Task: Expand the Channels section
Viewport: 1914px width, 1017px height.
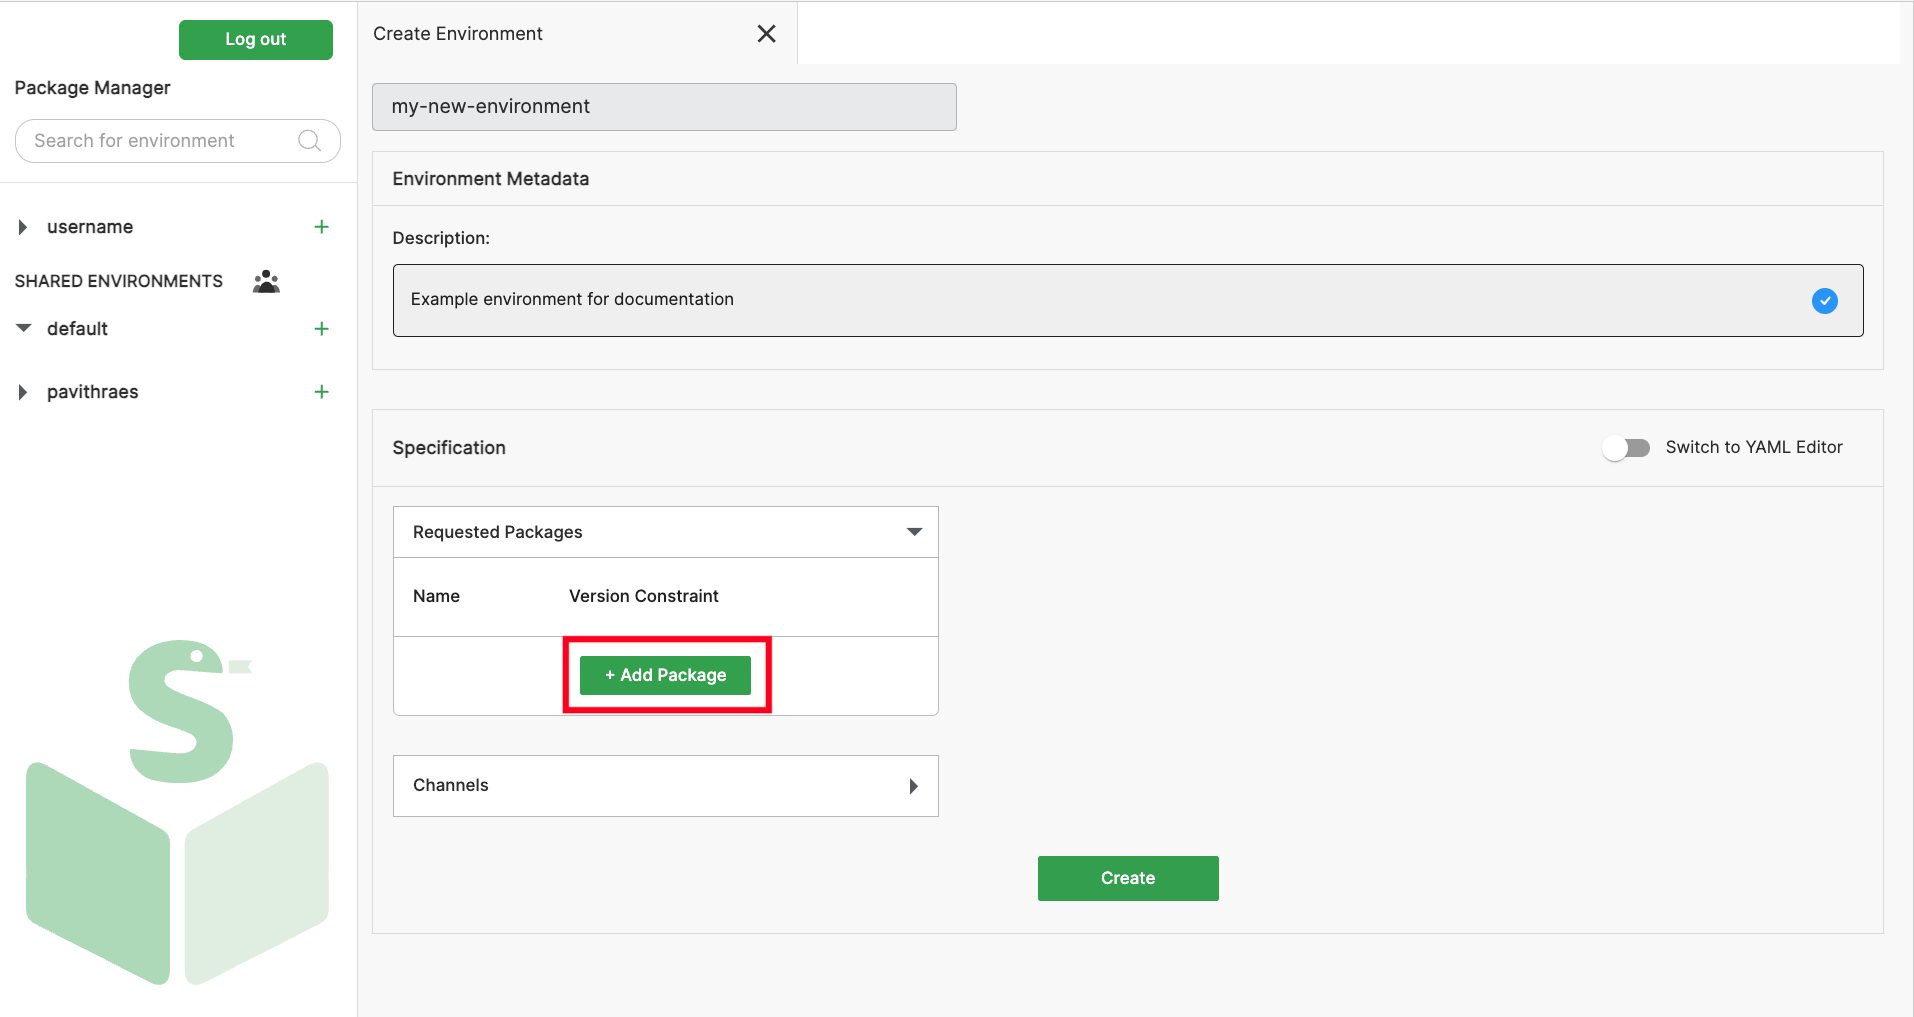Action: pos(913,786)
